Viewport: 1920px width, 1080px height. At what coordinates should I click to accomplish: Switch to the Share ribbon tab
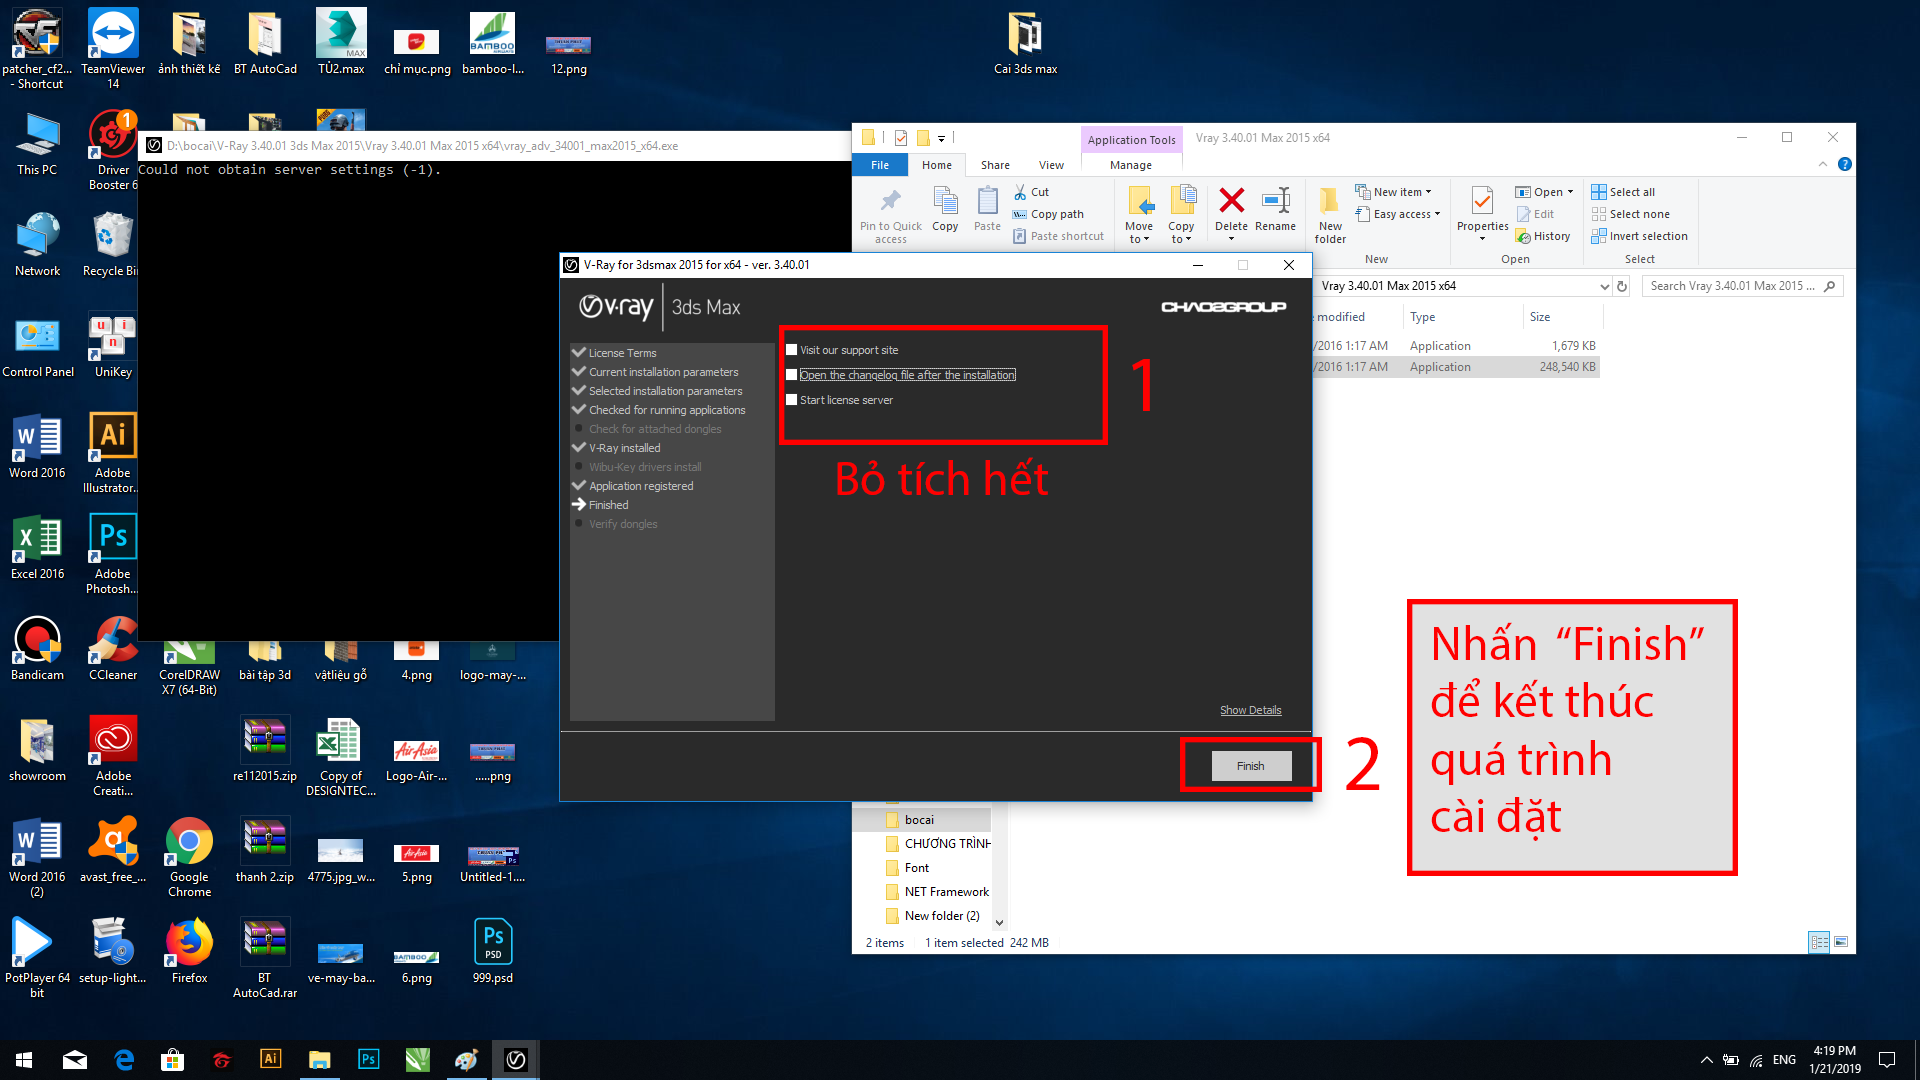tap(994, 165)
